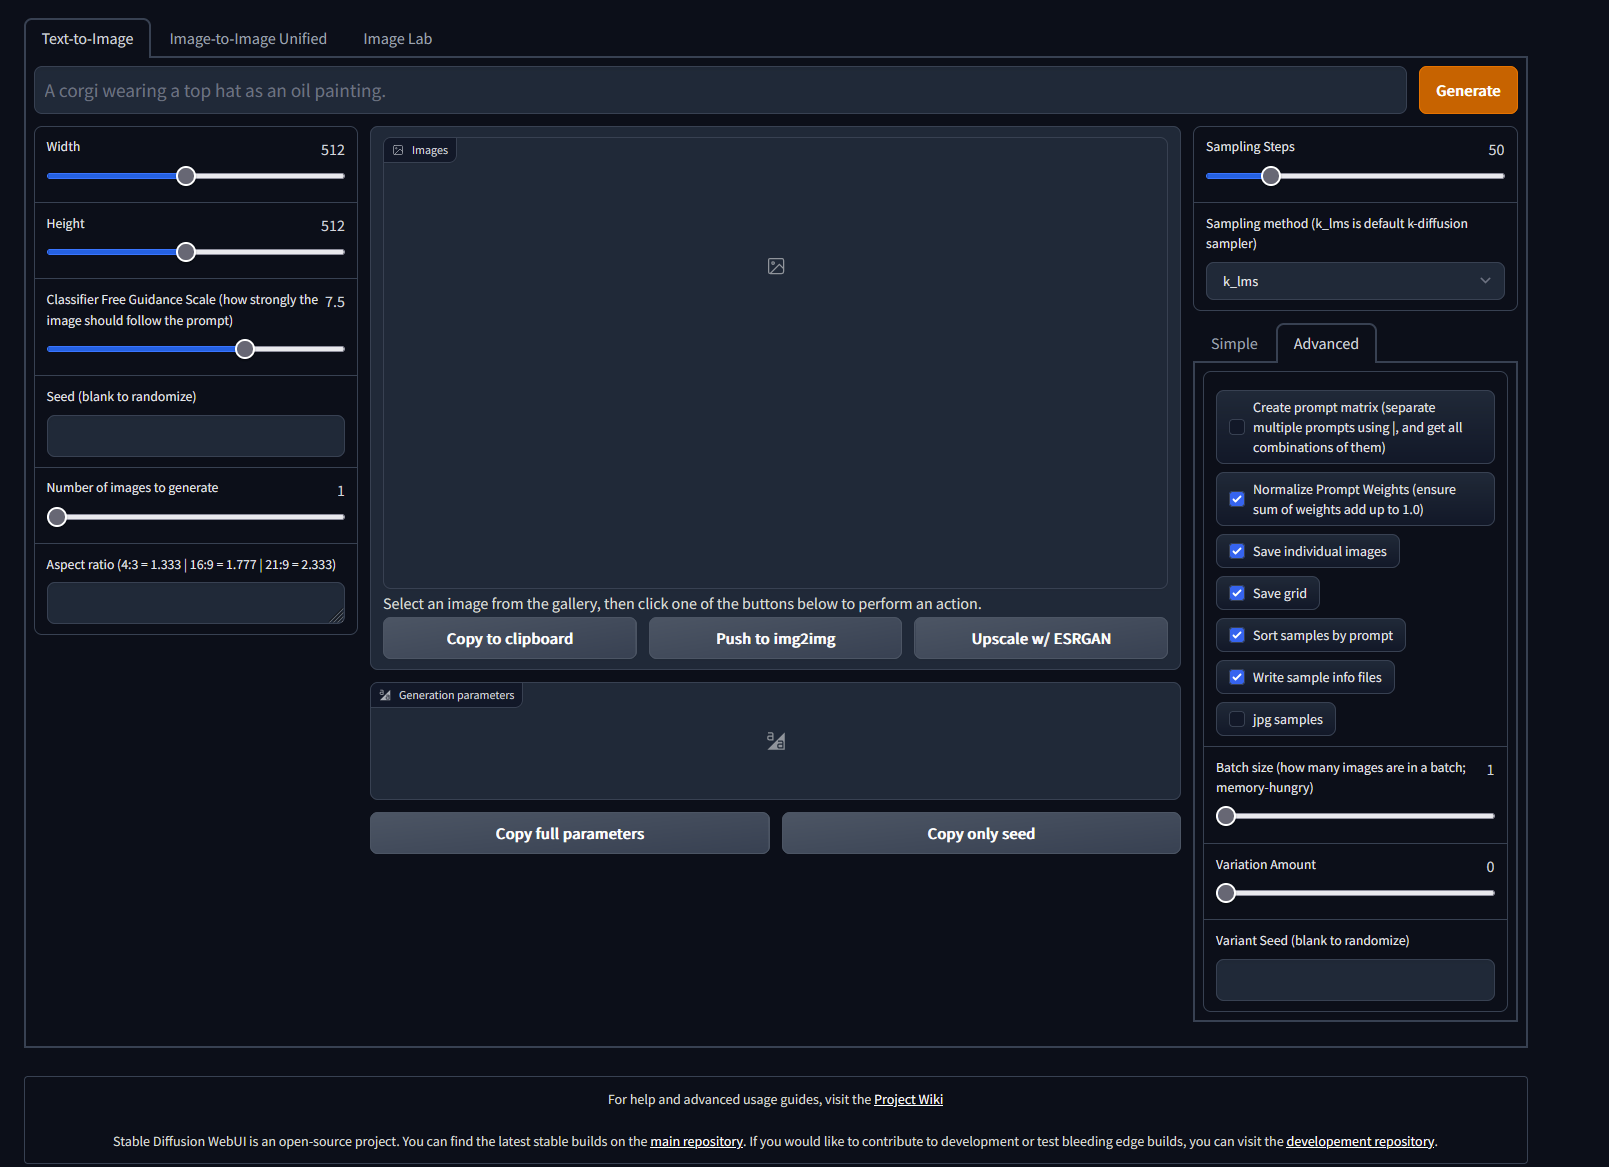
Task: Open the developement repository link
Action: [x=1360, y=1141]
